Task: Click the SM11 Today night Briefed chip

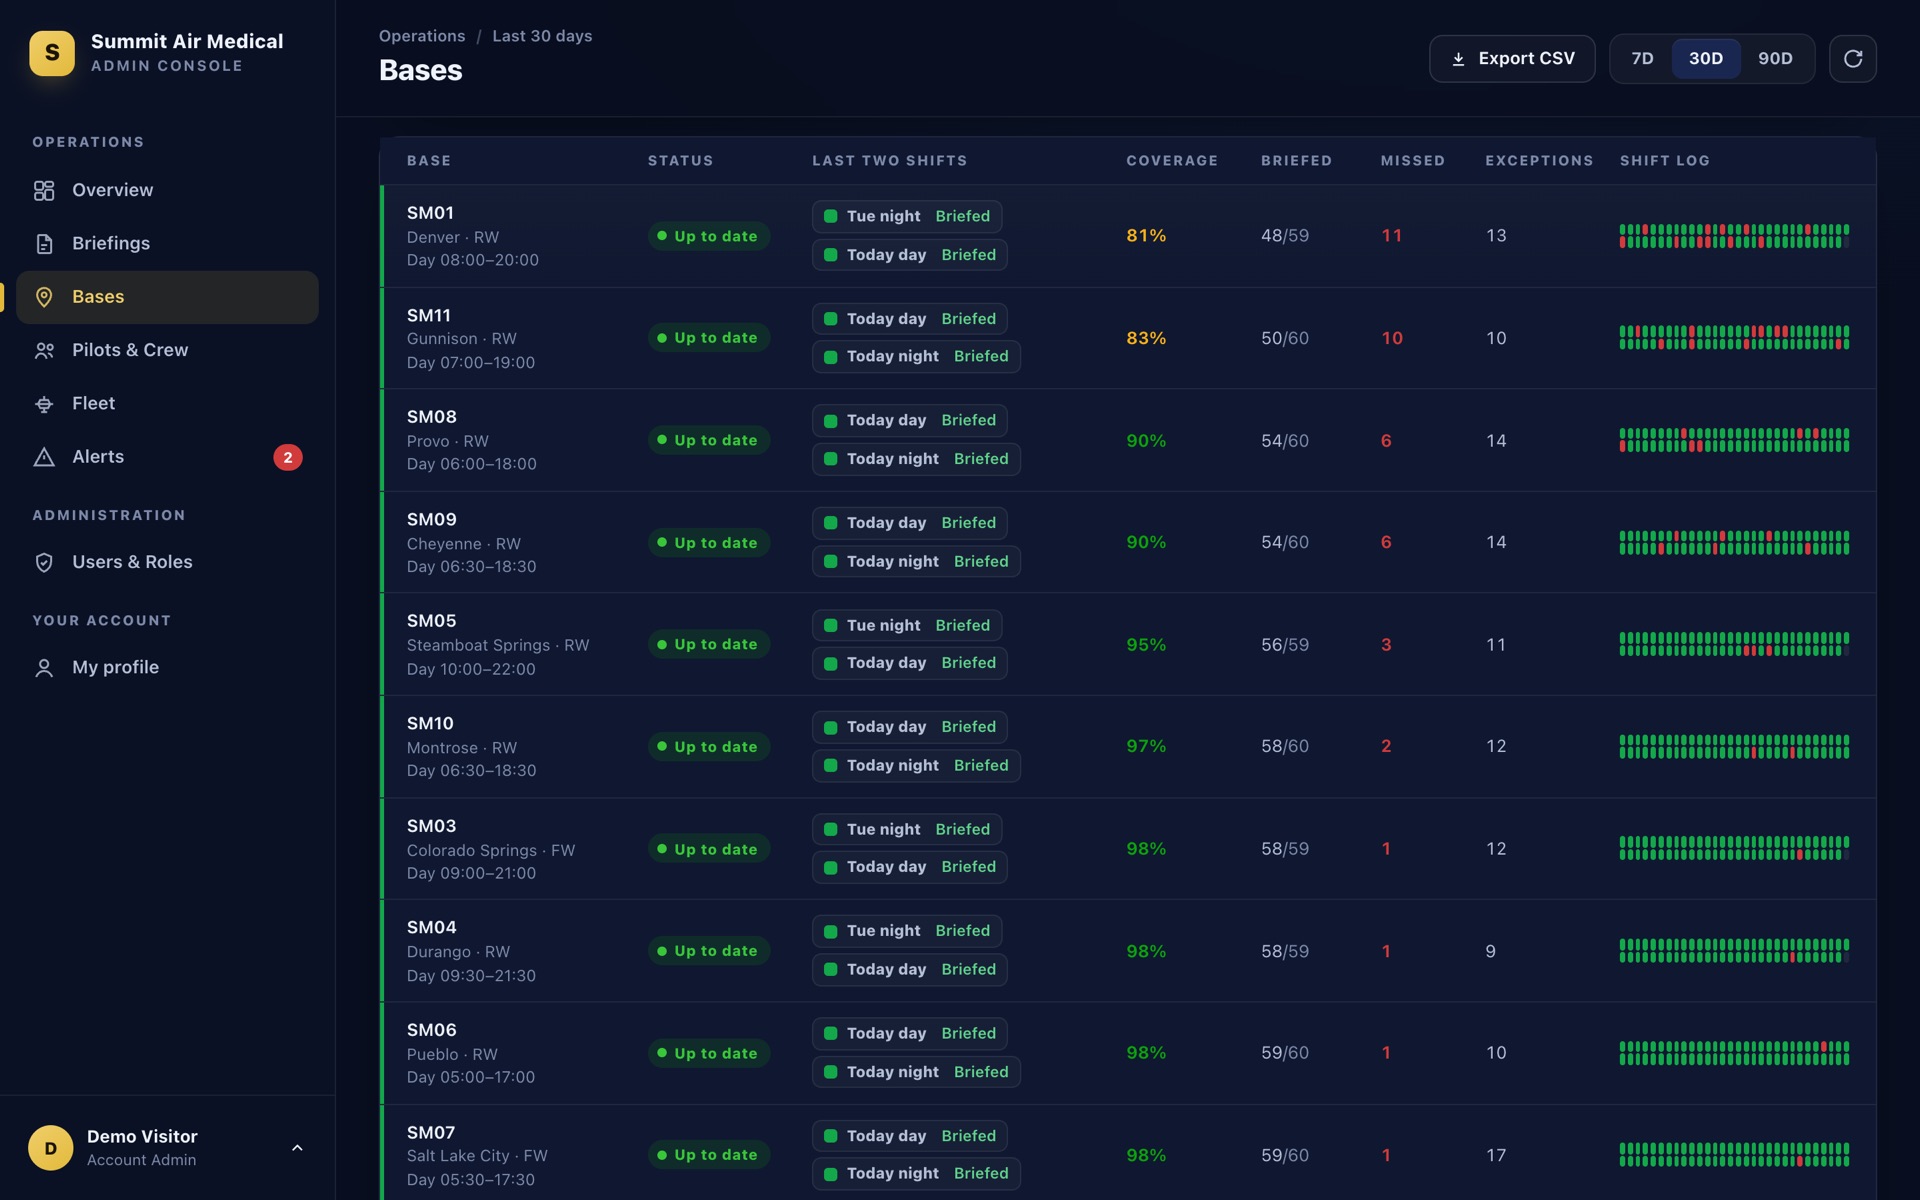Action: (x=916, y=357)
